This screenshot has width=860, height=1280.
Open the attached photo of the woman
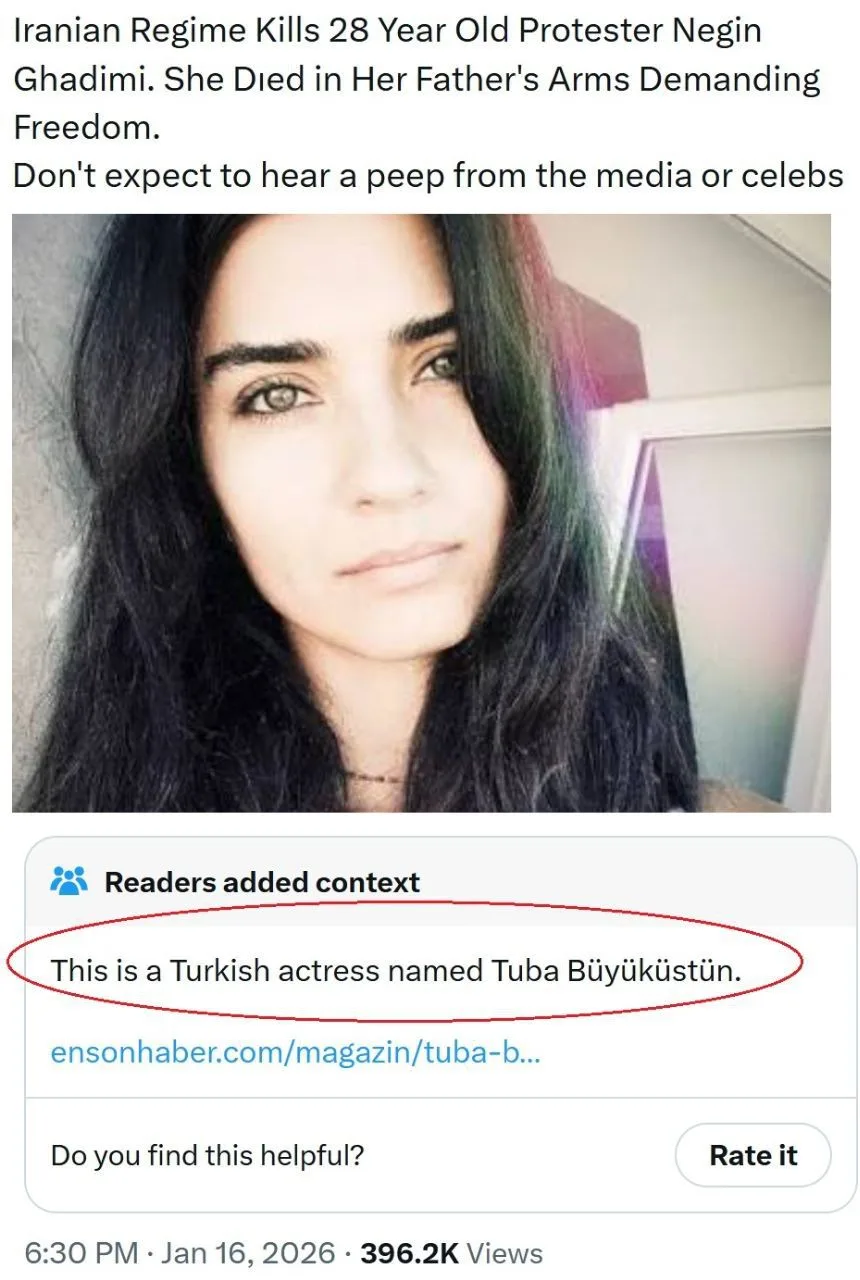pos(421,512)
